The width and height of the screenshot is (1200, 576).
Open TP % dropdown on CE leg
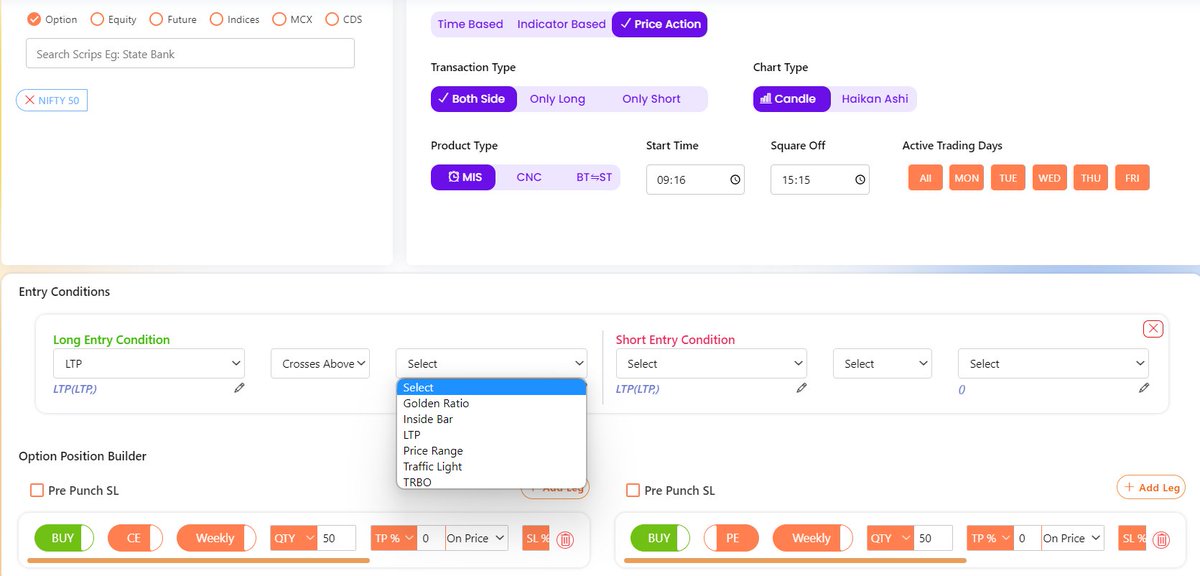click(392, 538)
